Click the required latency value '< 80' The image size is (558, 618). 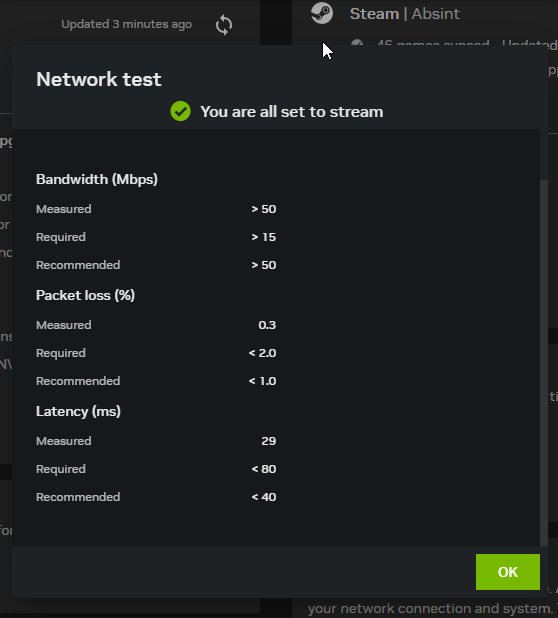264,469
